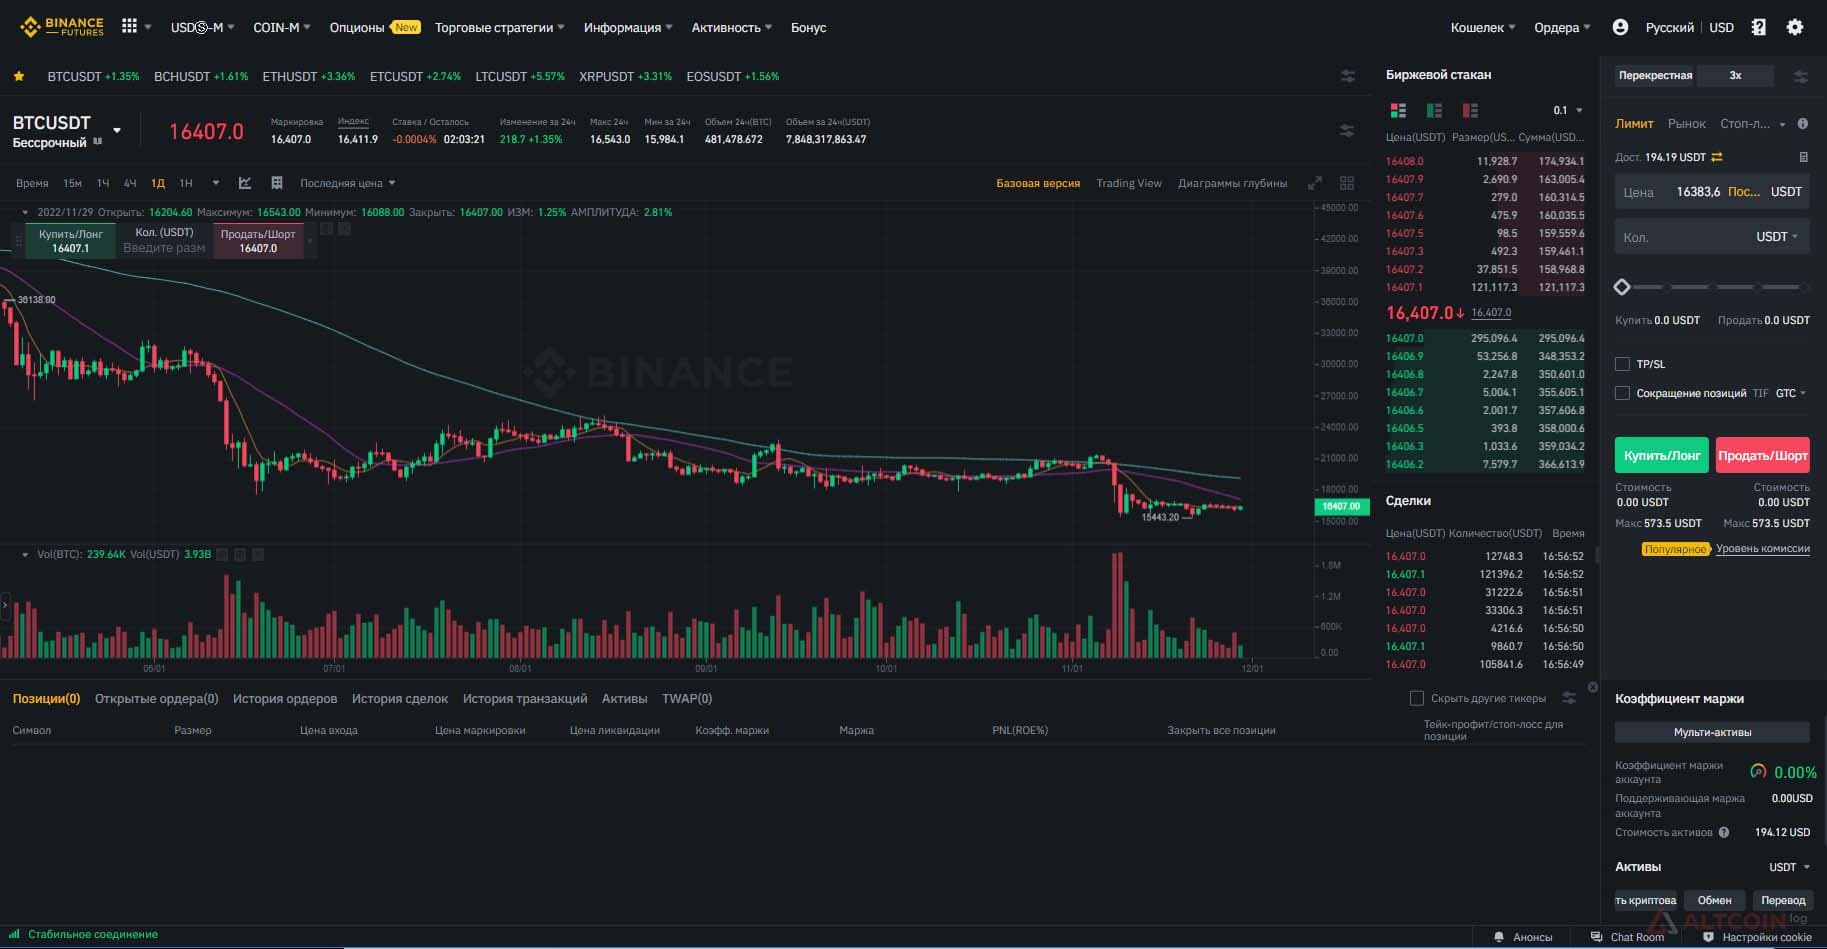Viewport: 1827px width, 949px height.
Task: Show both bids and asks order book view
Action: (x=1398, y=110)
